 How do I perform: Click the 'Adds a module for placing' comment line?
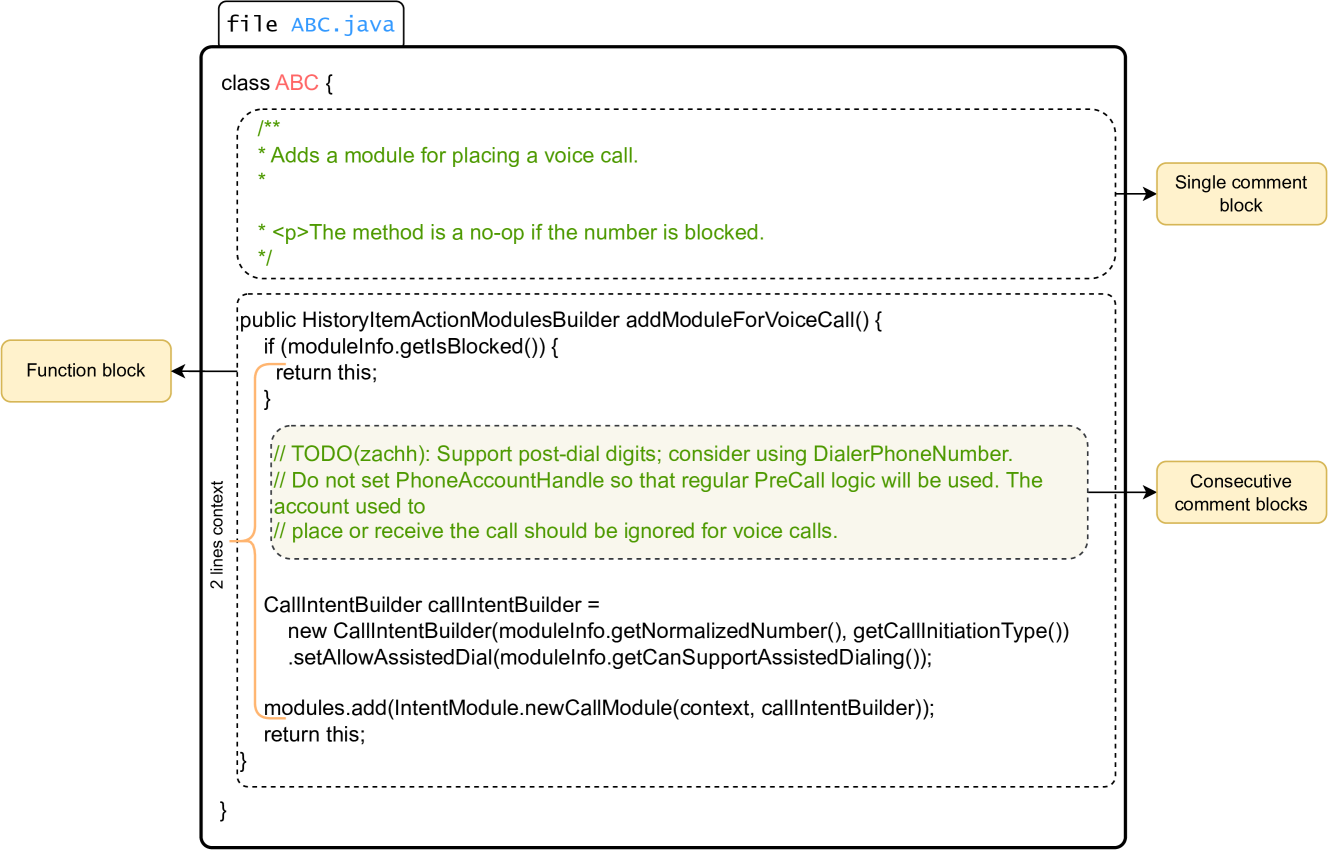pos(448,156)
